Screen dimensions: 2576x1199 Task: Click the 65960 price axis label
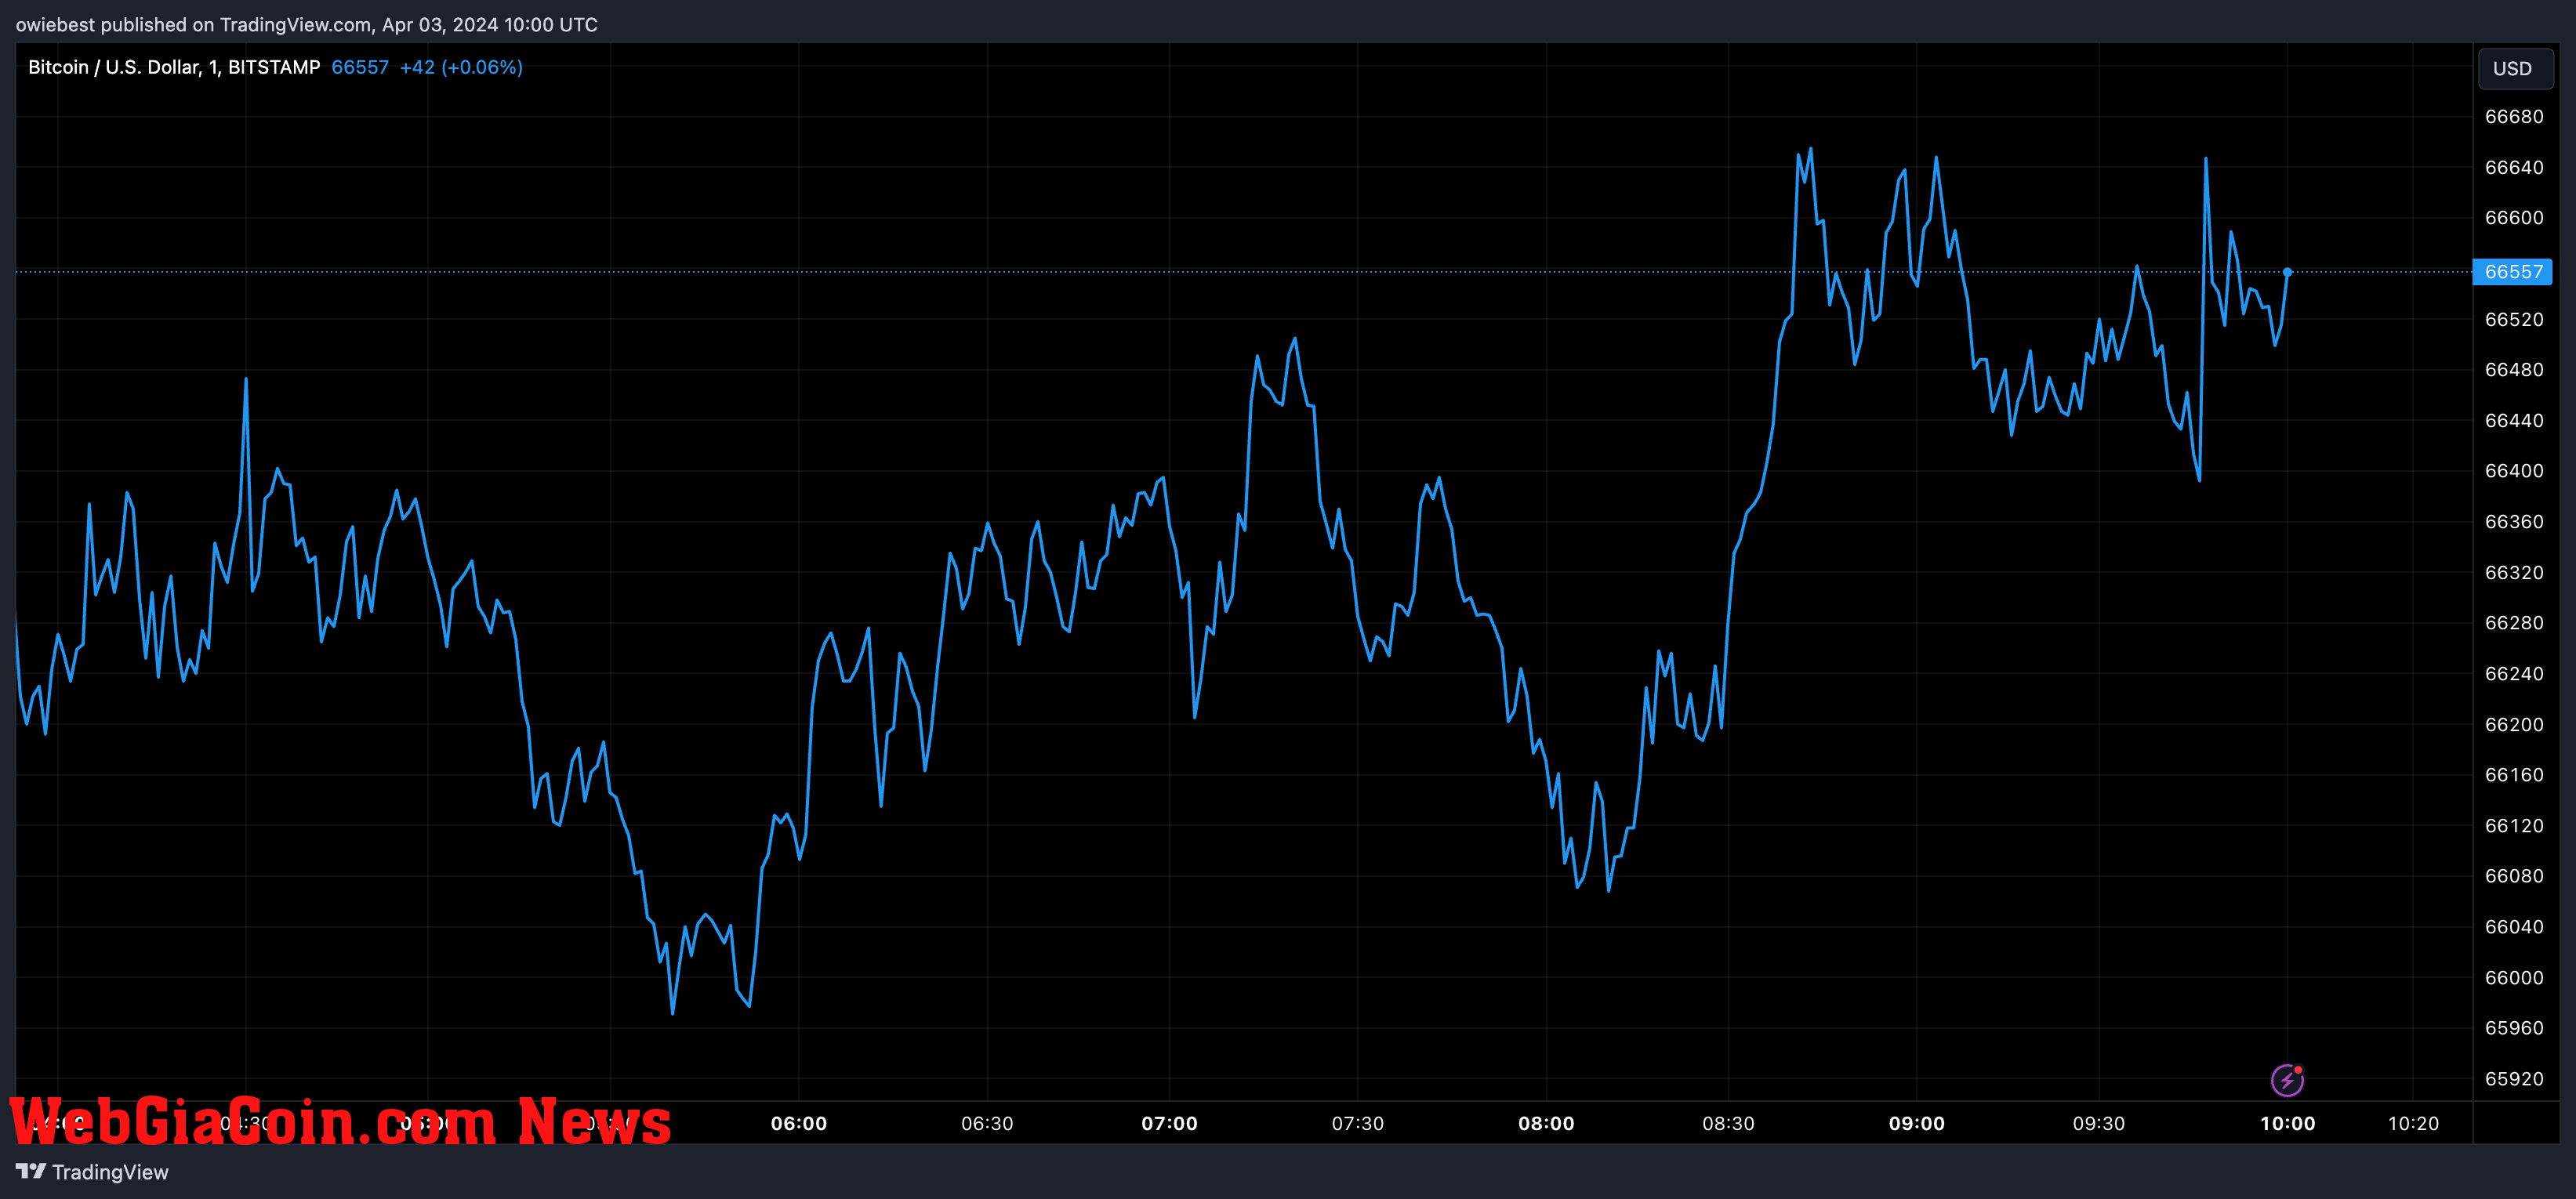pos(2514,1028)
